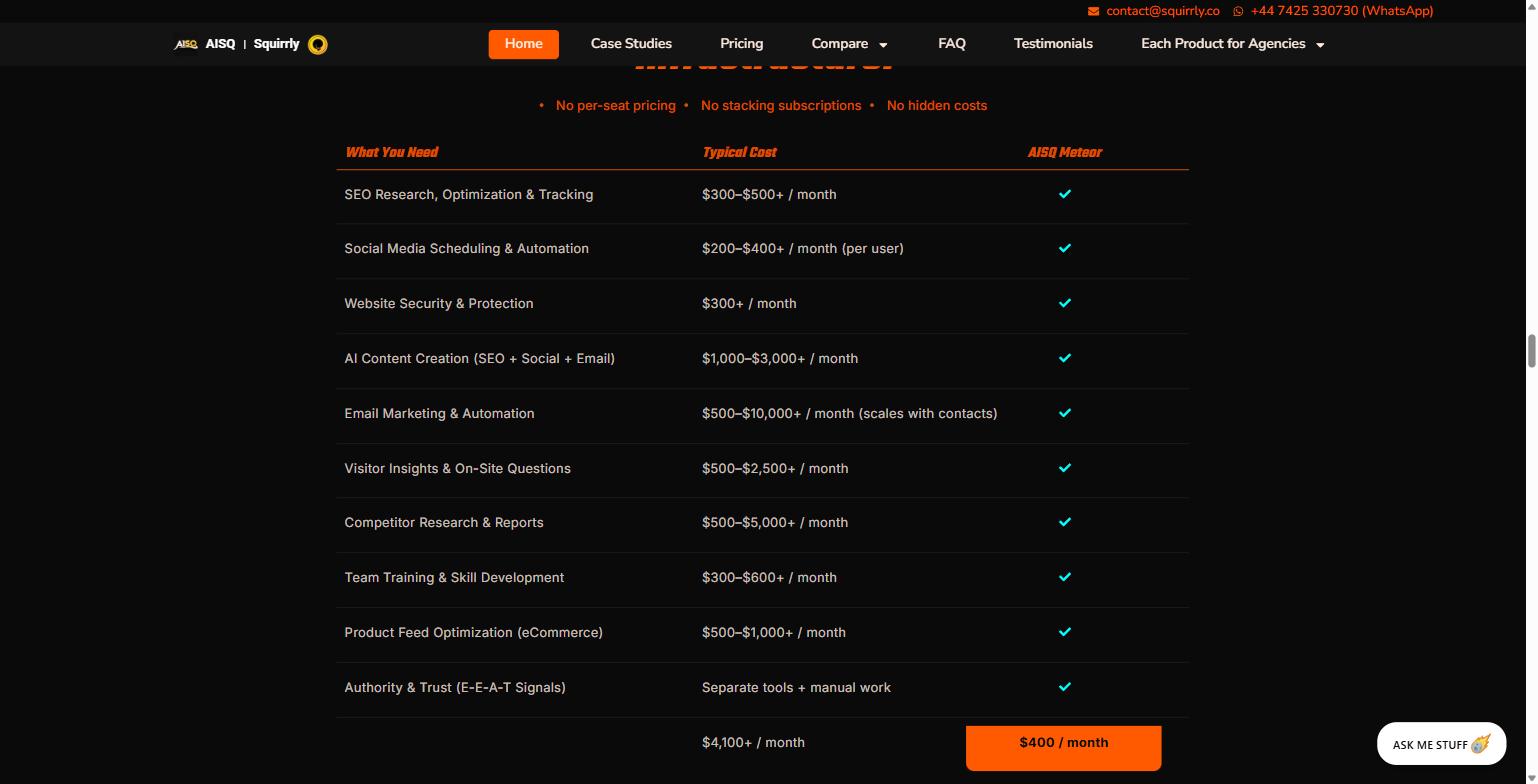Click checkmark in Team Training row
Screen dimensions: 1538x784
click(x=1065, y=577)
